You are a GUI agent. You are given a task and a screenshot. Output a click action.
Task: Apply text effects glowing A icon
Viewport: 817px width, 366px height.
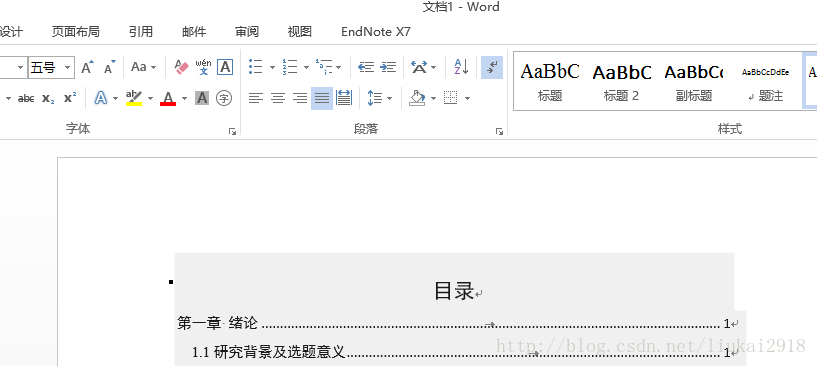pos(101,98)
